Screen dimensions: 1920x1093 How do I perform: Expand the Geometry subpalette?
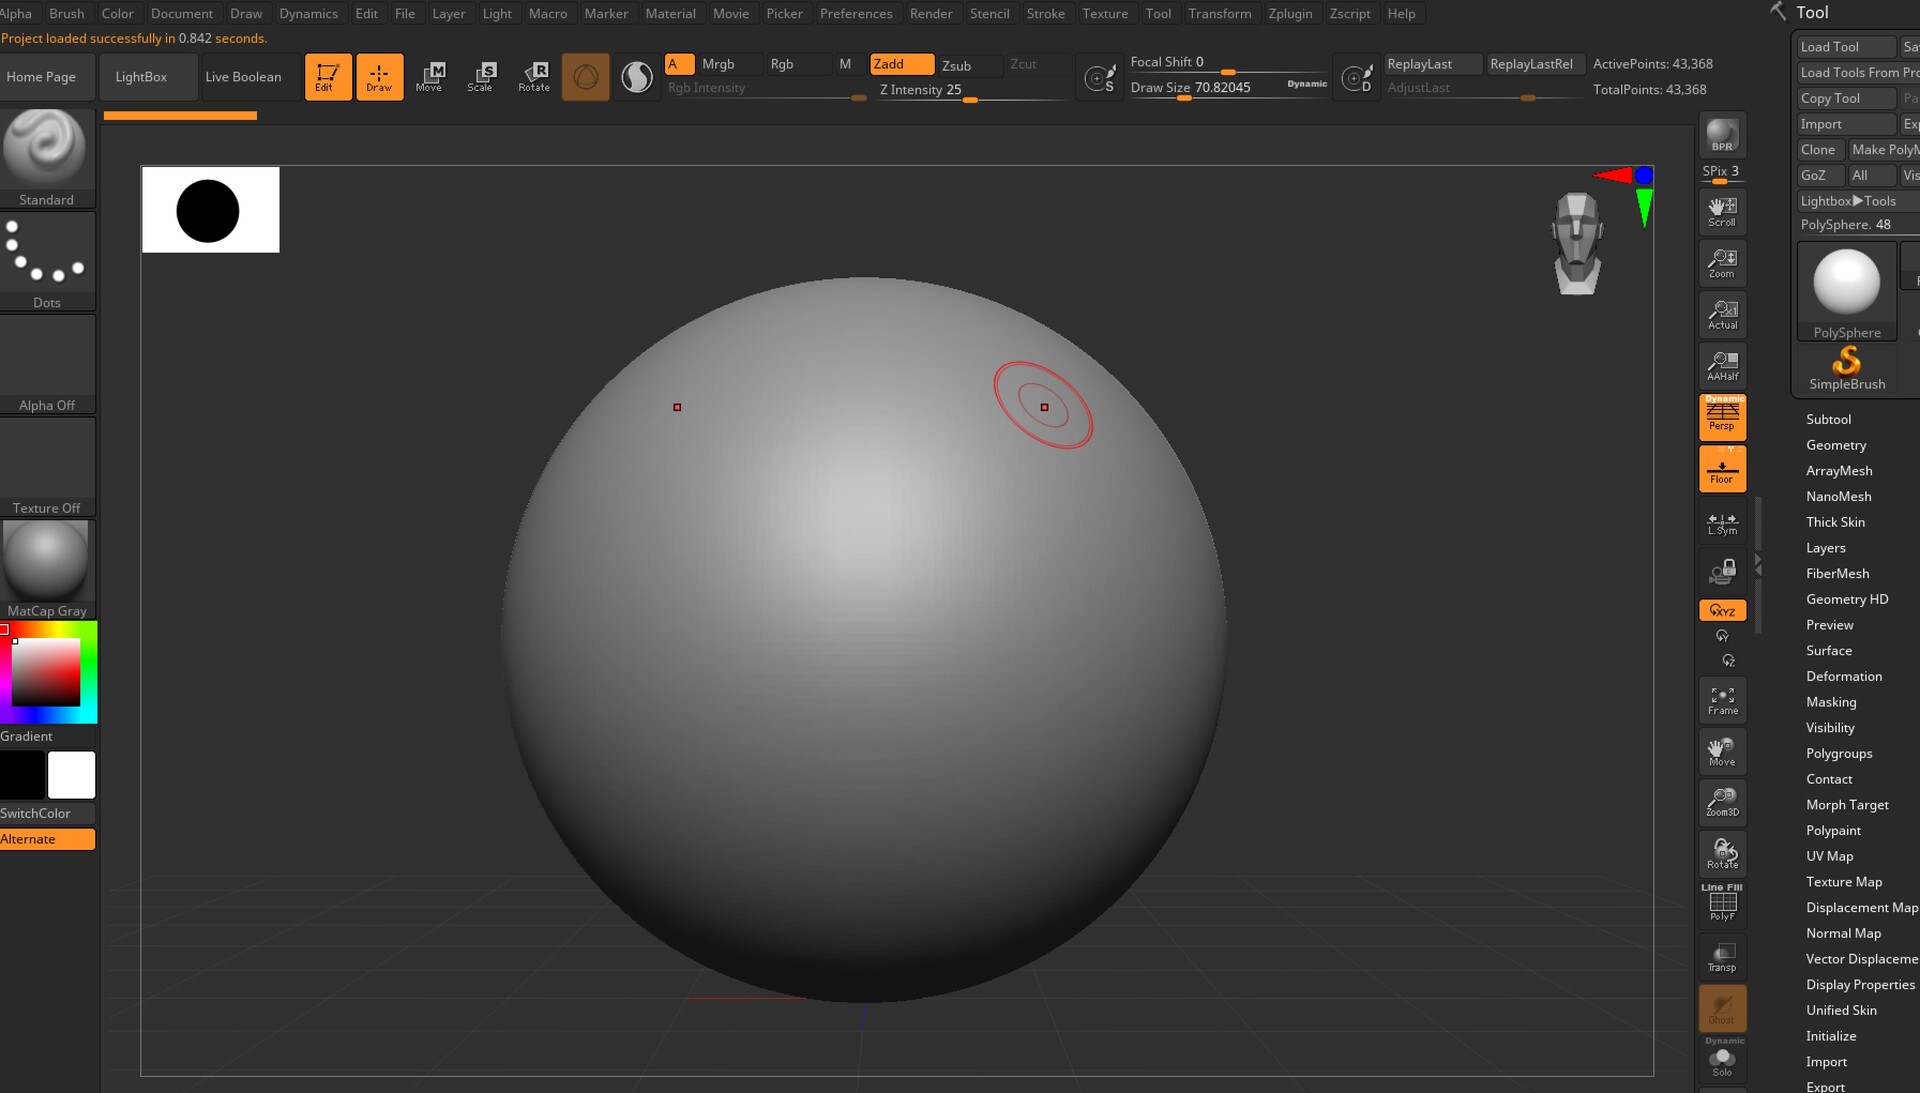pos(1836,445)
